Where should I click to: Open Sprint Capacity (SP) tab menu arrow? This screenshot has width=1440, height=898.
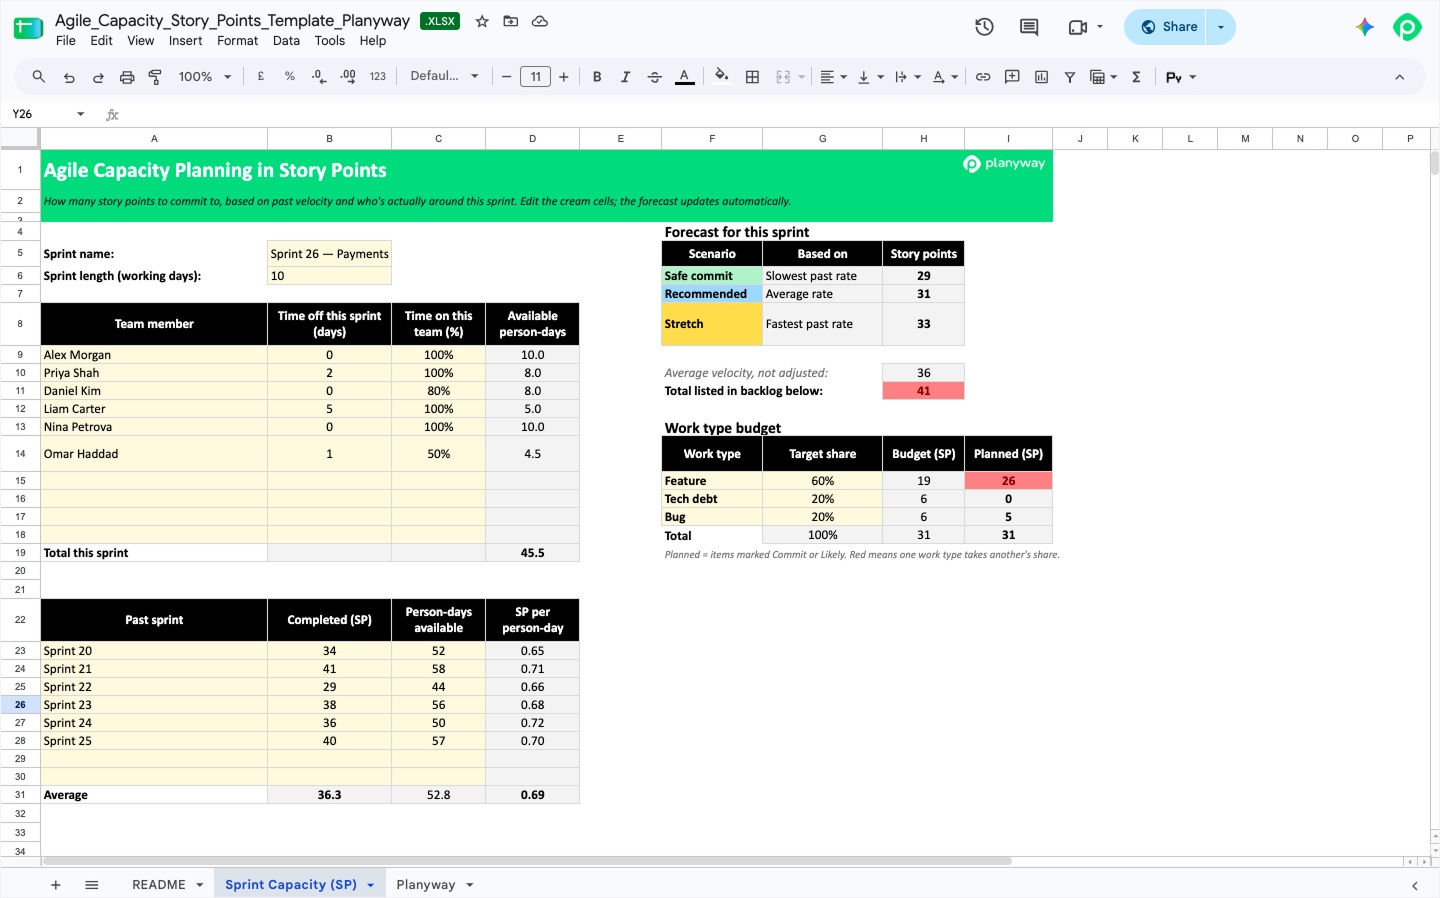[x=370, y=885]
